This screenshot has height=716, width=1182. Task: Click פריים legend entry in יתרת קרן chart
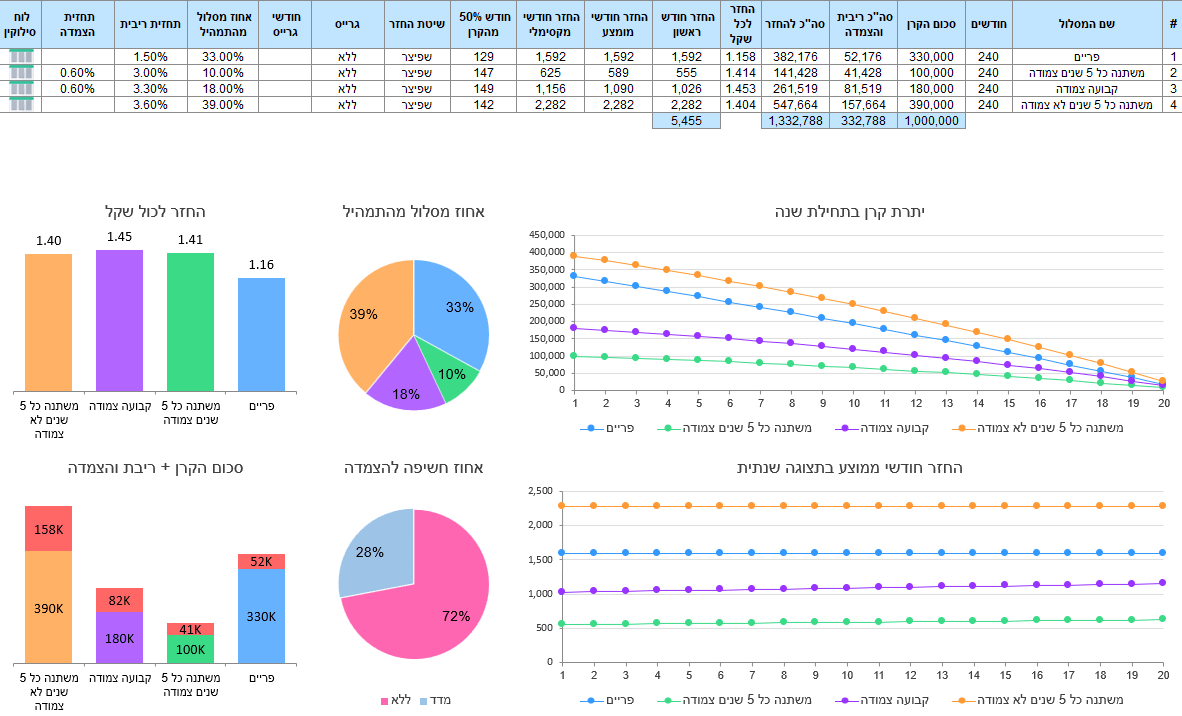[608, 428]
